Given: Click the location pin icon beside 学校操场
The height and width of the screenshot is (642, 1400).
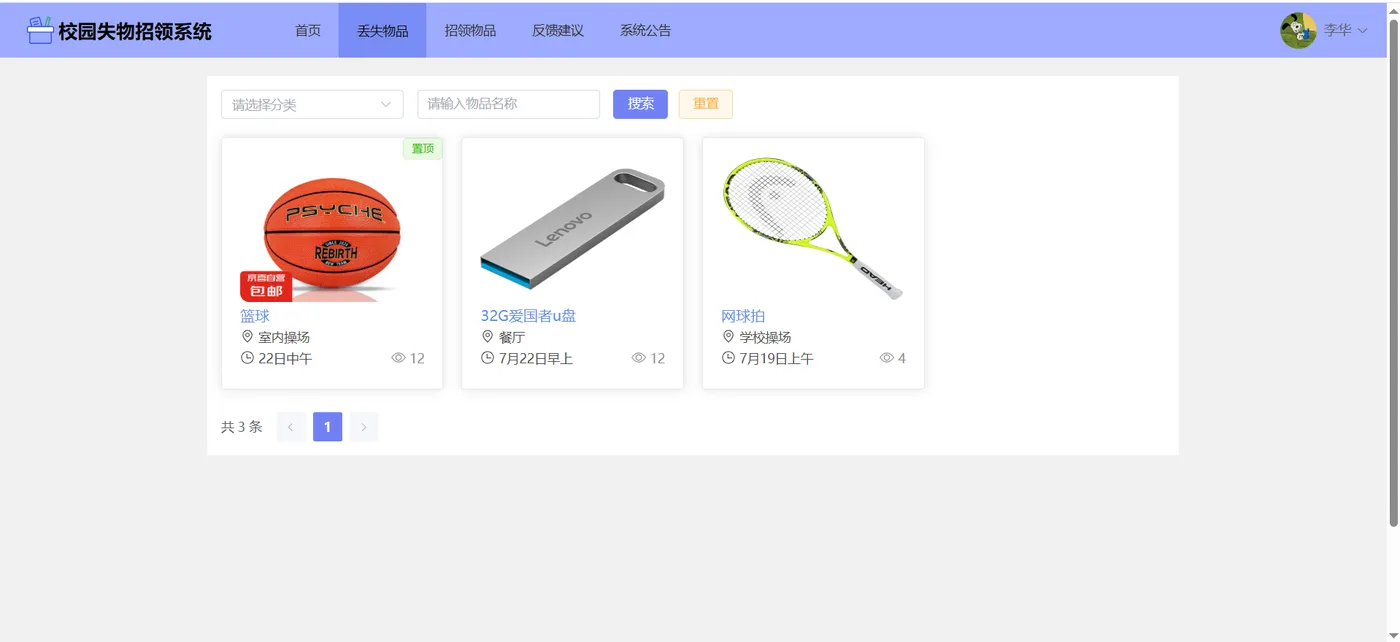Looking at the screenshot, I should (x=728, y=337).
